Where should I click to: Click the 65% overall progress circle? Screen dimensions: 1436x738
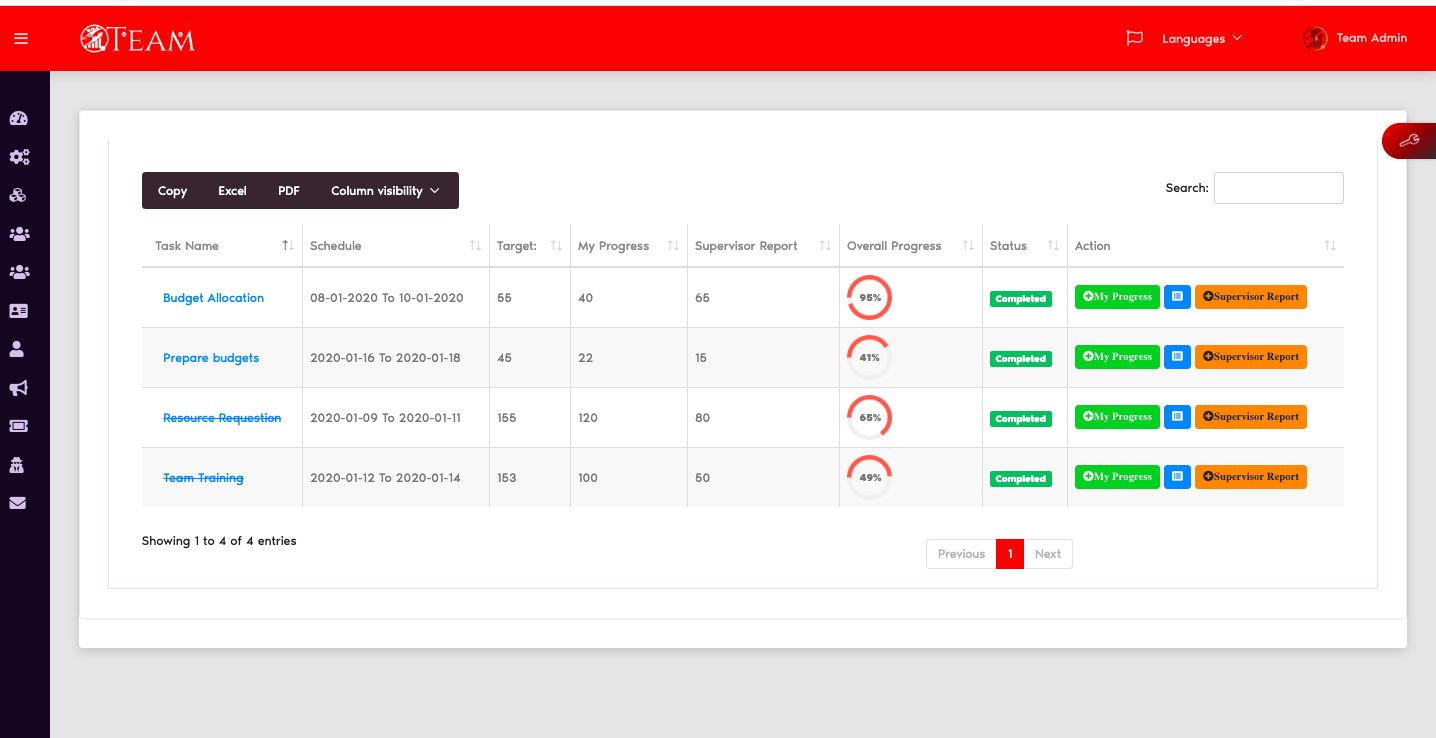coord(869,418)
